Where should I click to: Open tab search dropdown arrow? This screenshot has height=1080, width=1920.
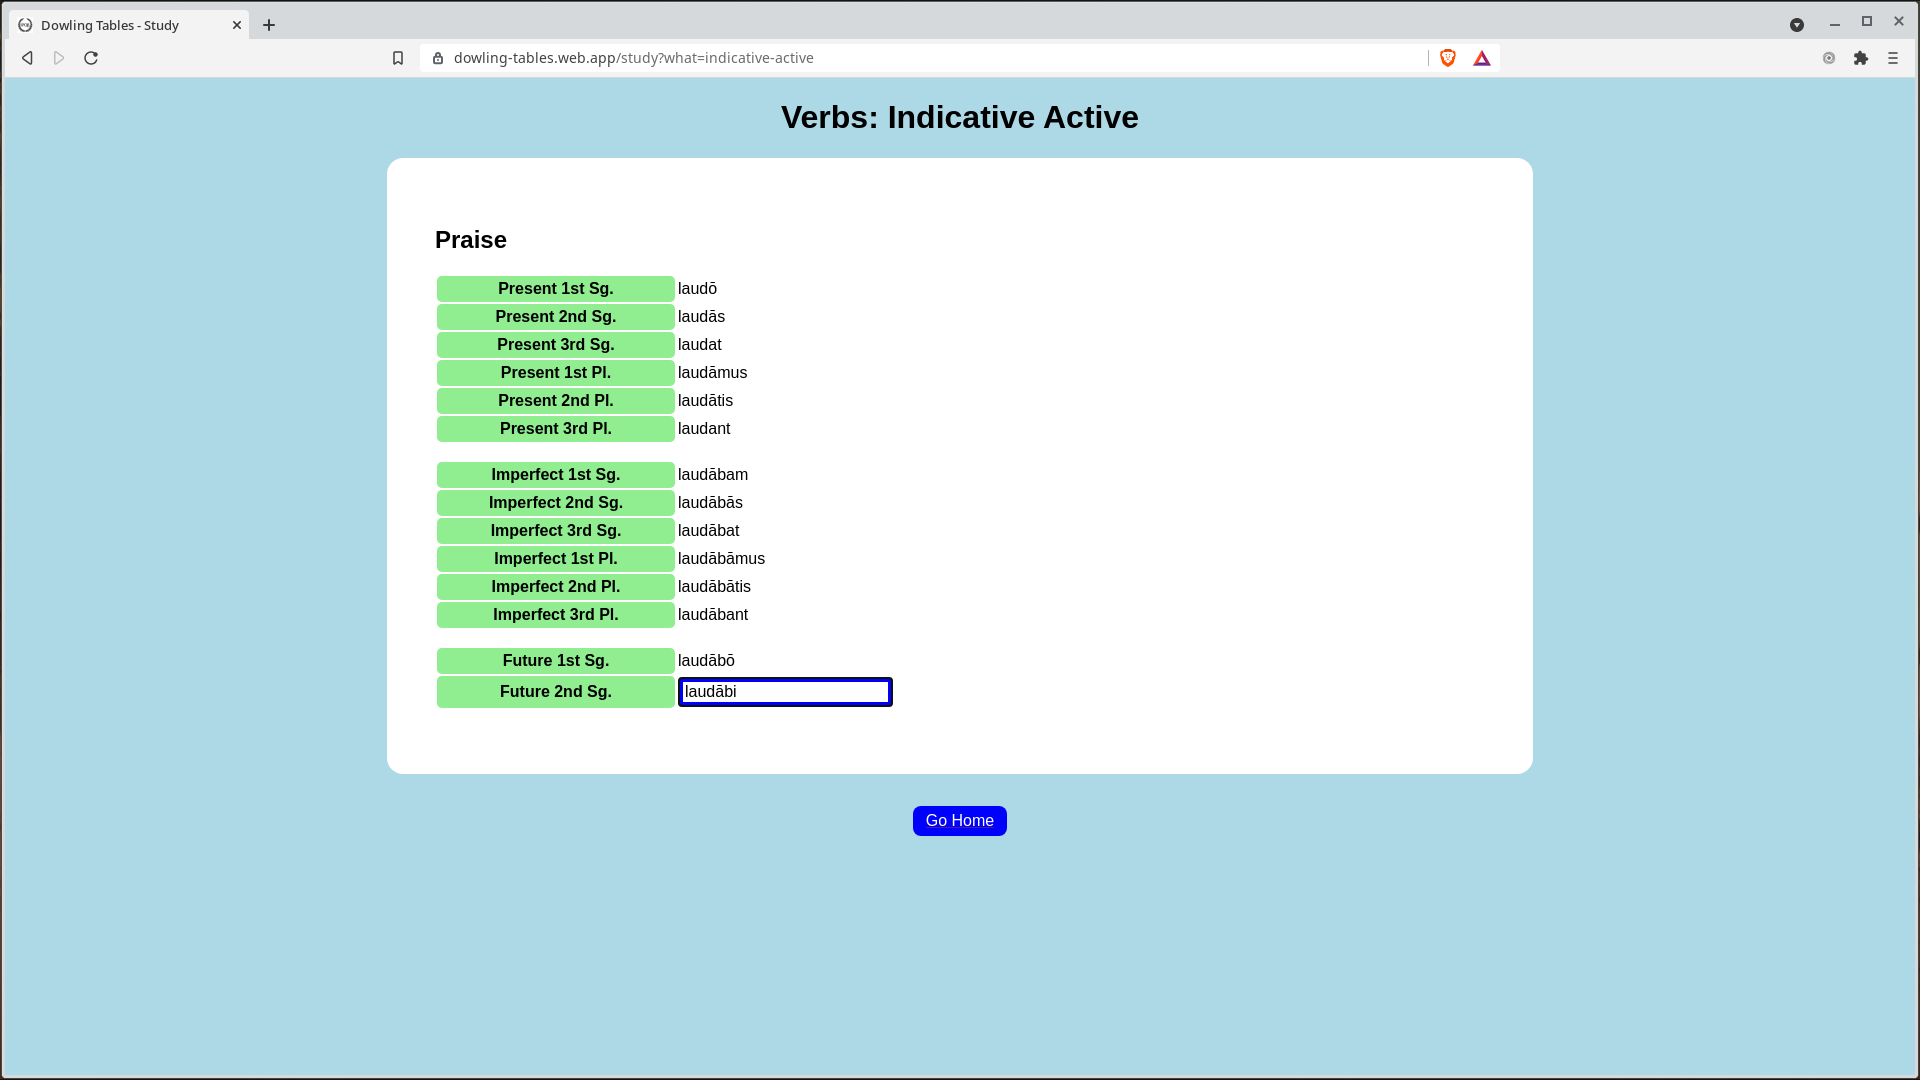click(x=1797, y=25)
